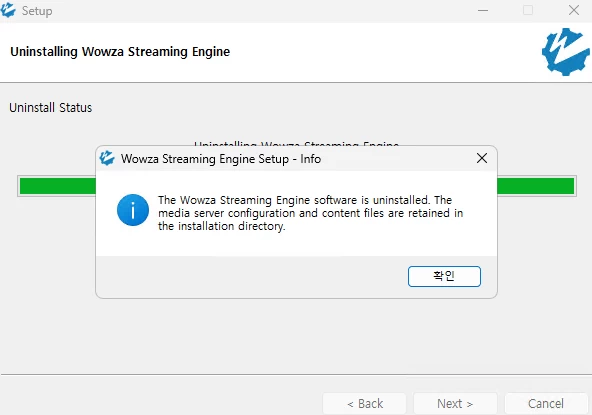Click the green progress bar right segment
The width and height of the screenshot is (592, 415).
coord(536,186)
